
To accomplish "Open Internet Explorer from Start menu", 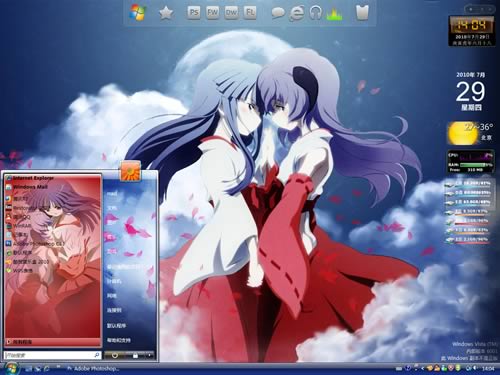I will click(30, 178).
